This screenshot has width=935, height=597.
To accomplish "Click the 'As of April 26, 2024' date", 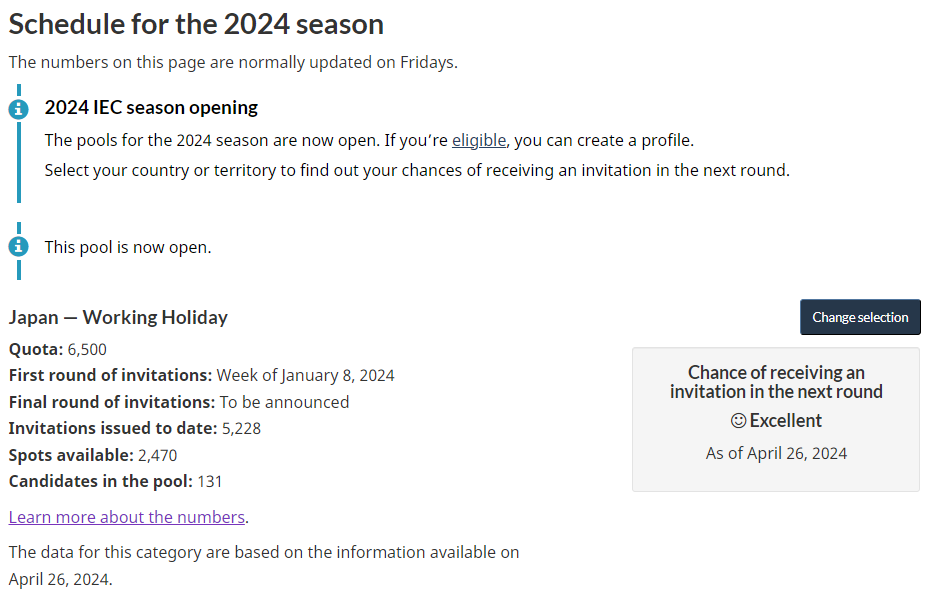I will coord(776,453).
